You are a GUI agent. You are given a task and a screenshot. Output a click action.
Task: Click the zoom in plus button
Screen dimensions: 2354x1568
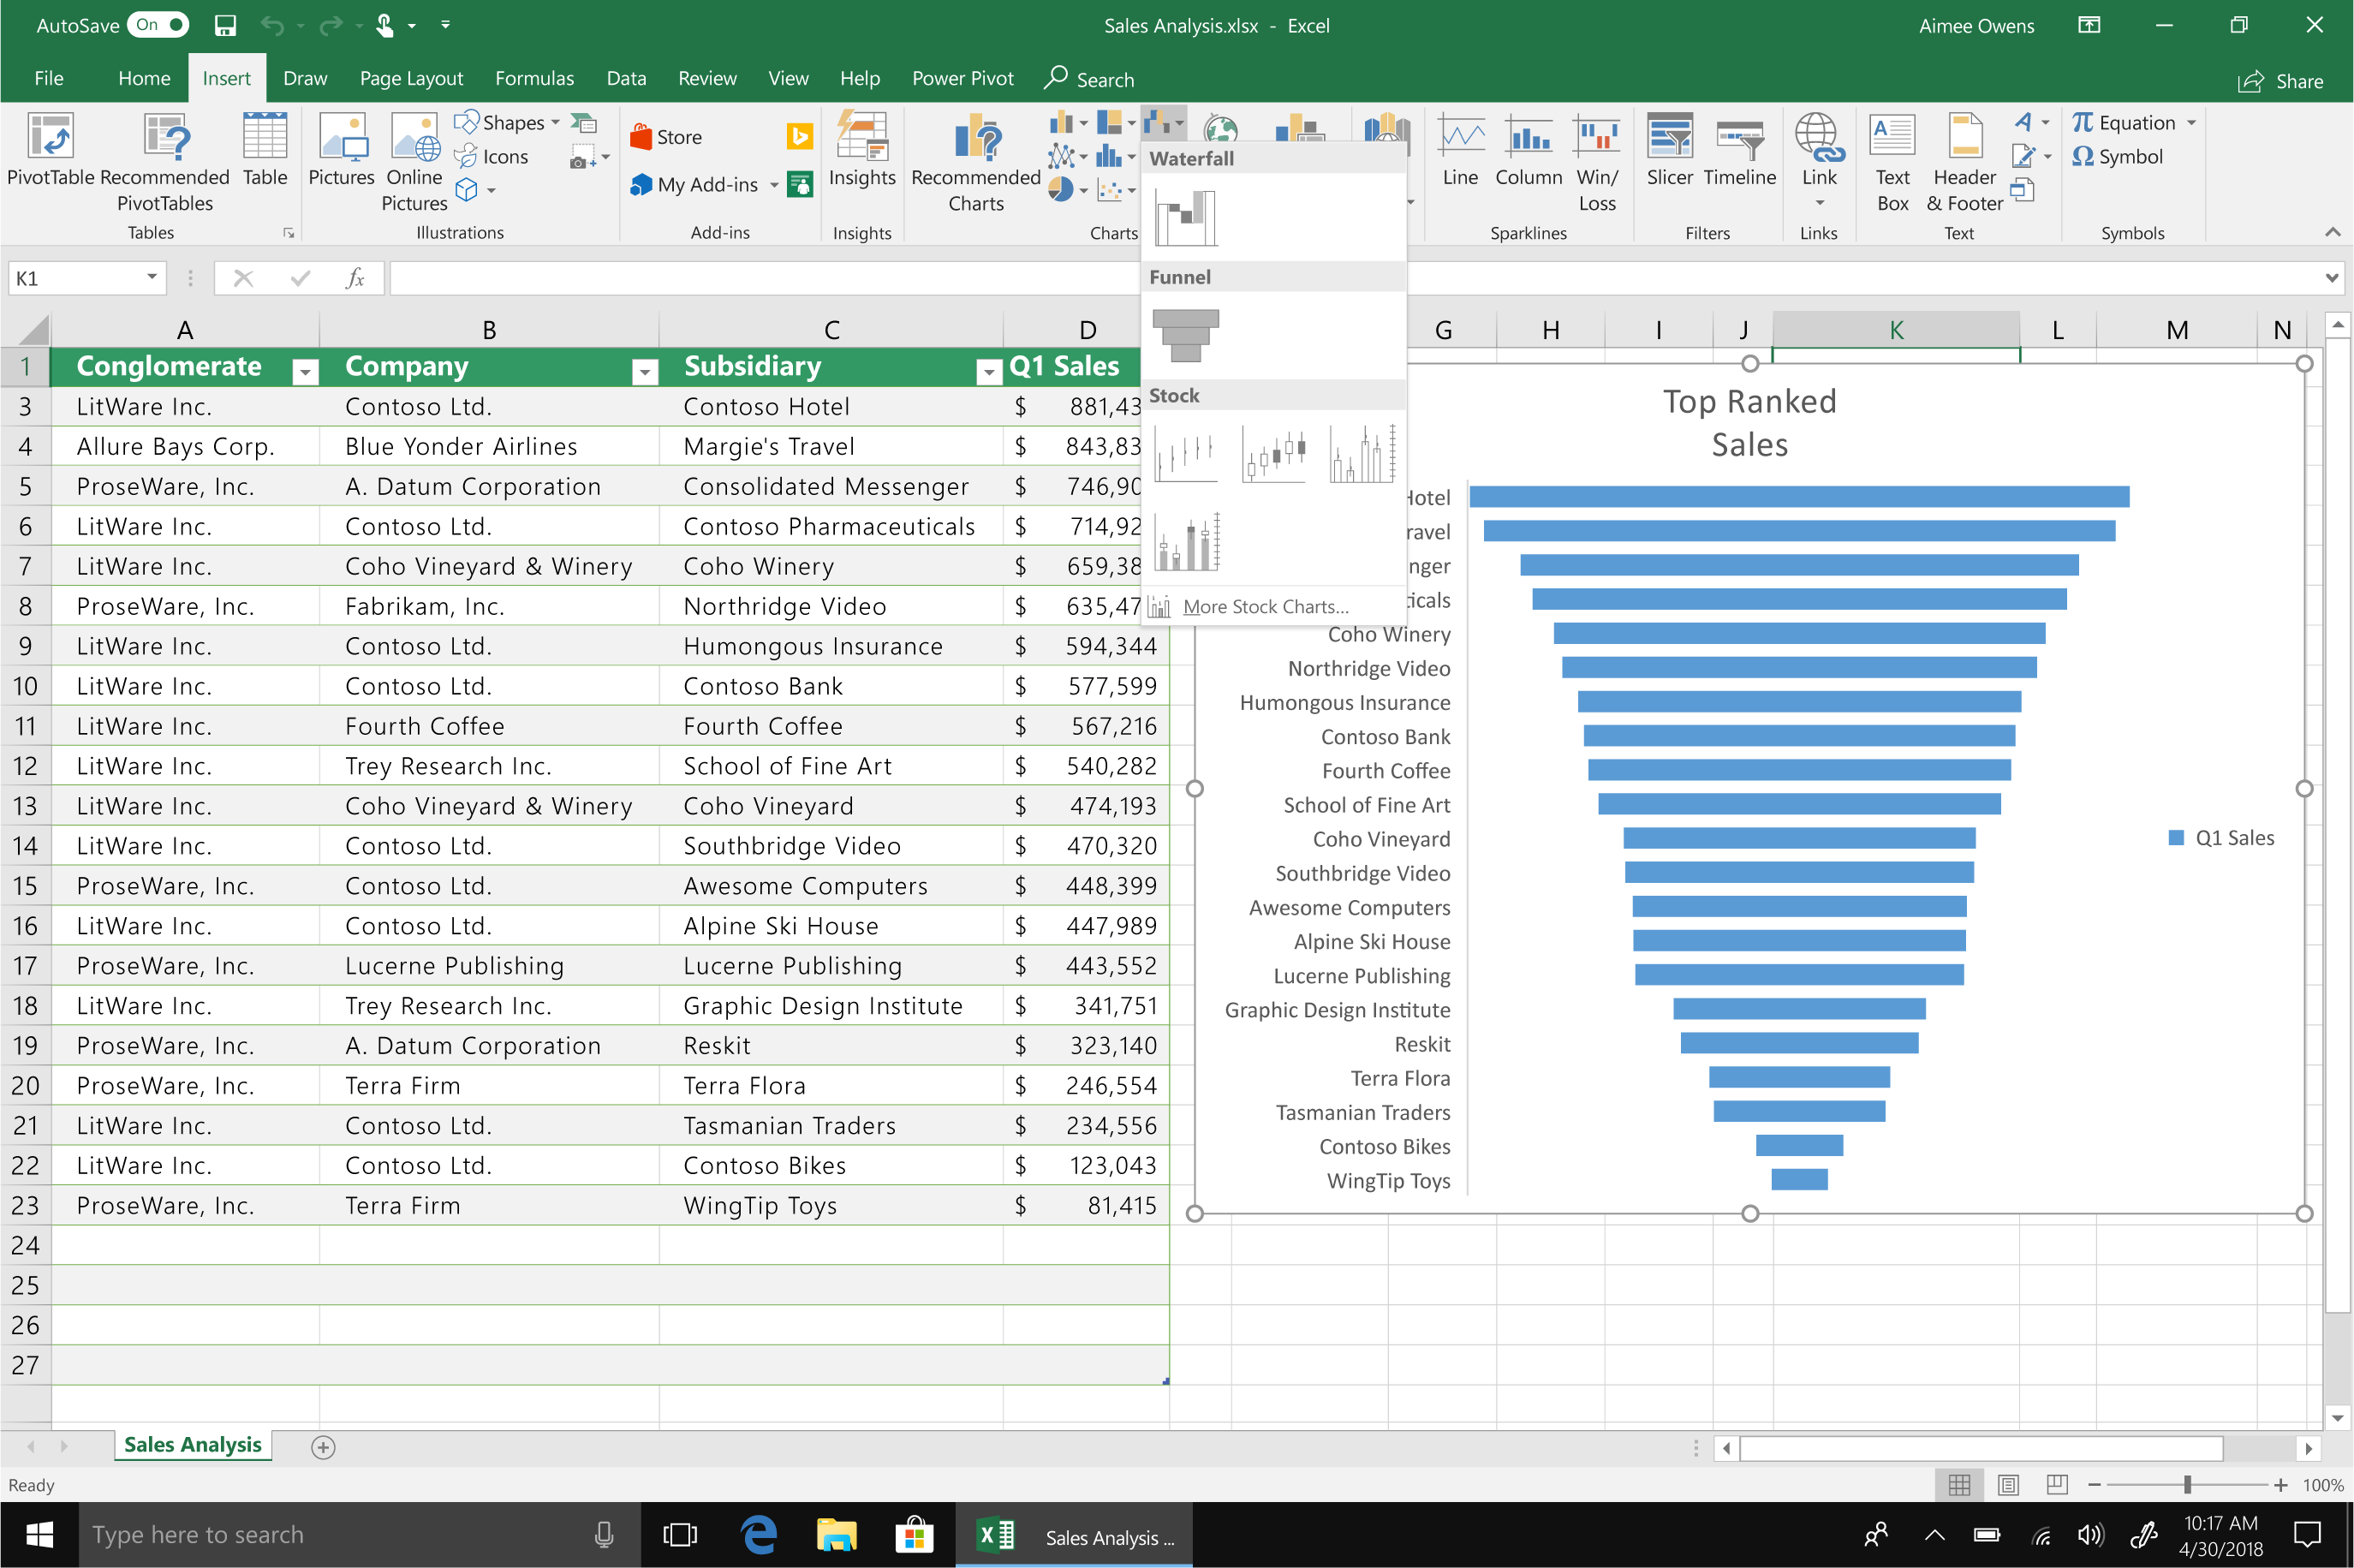click(2281, 1485)
